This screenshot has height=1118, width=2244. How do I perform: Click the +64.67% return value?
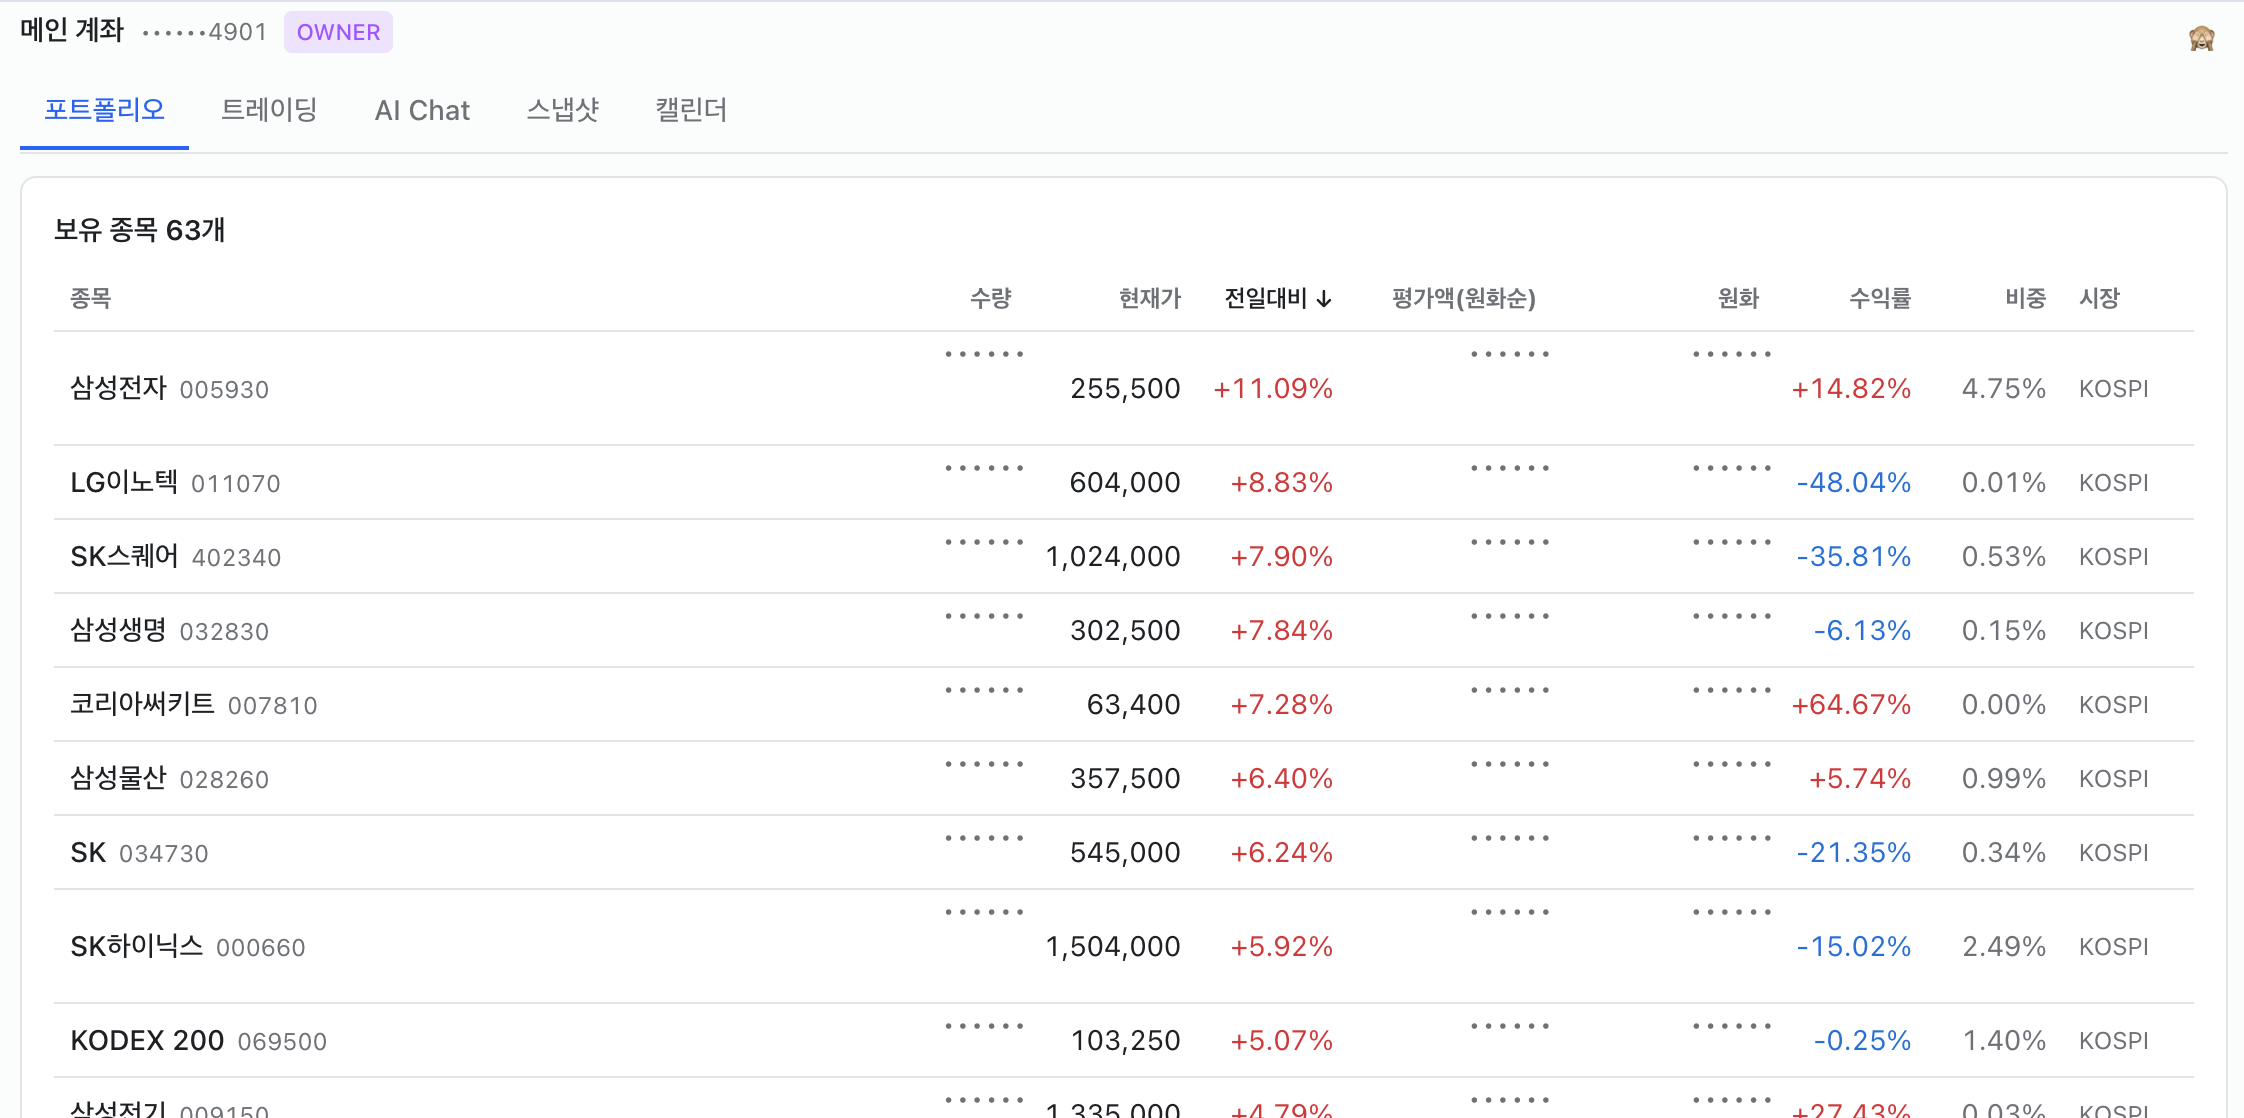pyautogui.click(x=1851, y=704)
